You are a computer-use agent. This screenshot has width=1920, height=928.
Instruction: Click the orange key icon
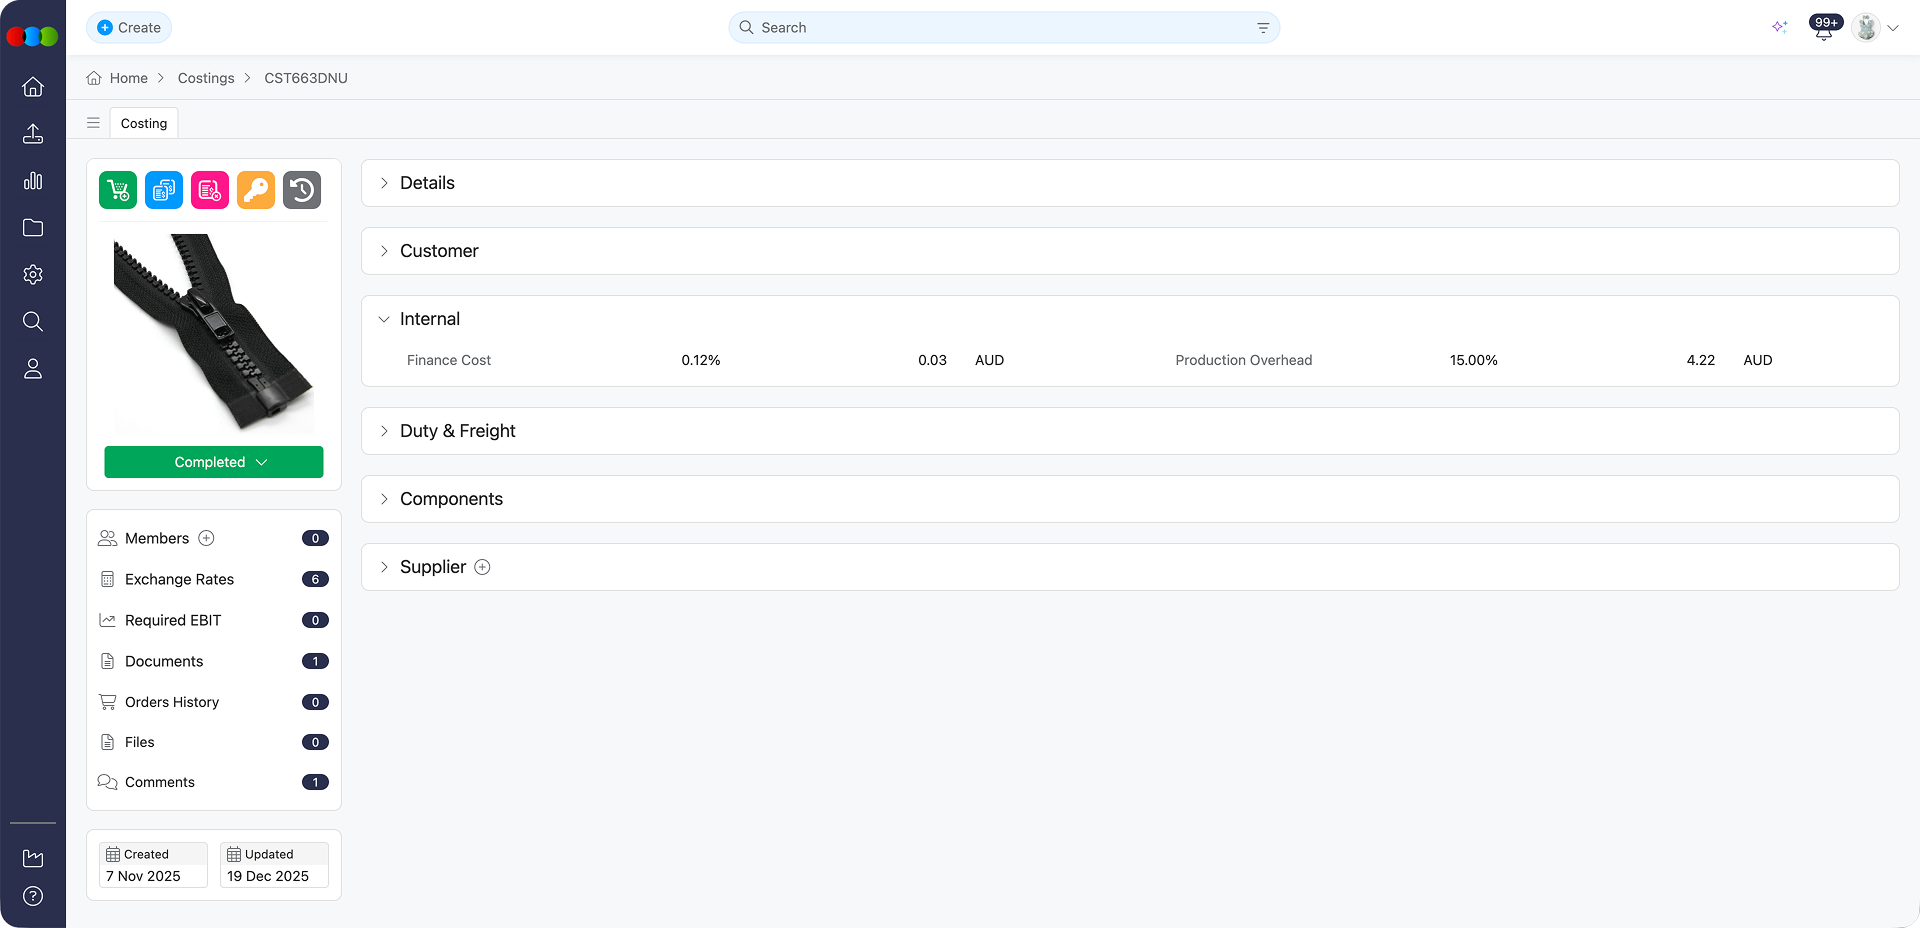[256, 190]
